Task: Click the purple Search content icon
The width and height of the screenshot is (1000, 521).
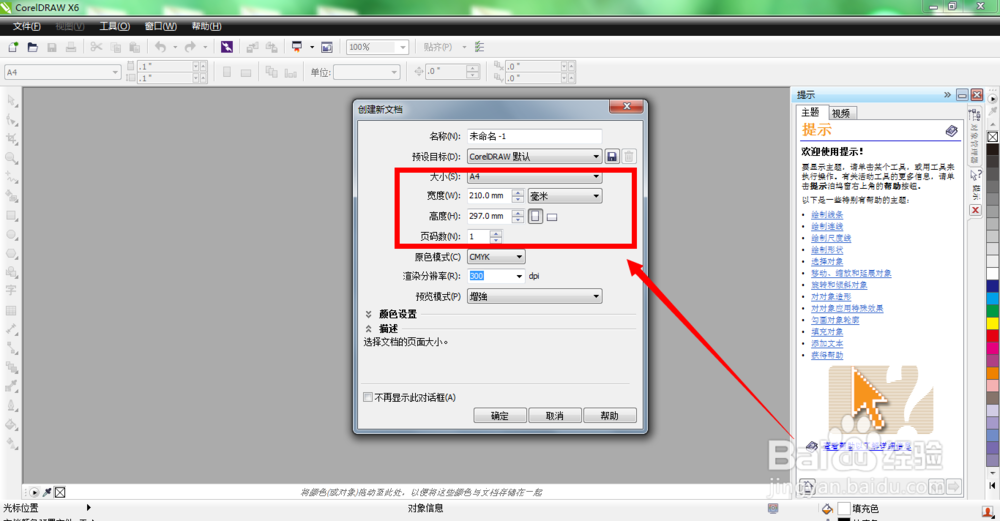Action: (x=226, y=47)
